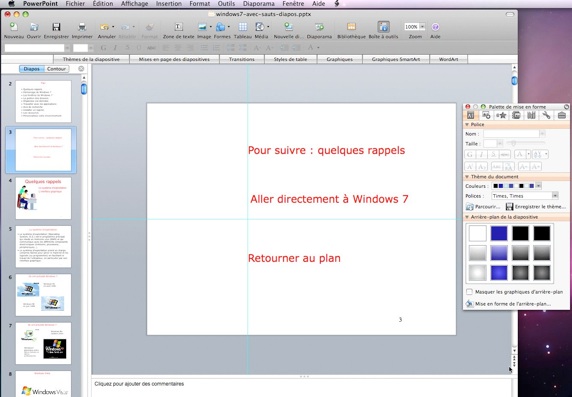
Task: Open the Polices Times dropdown
Action: pos(555,196)
